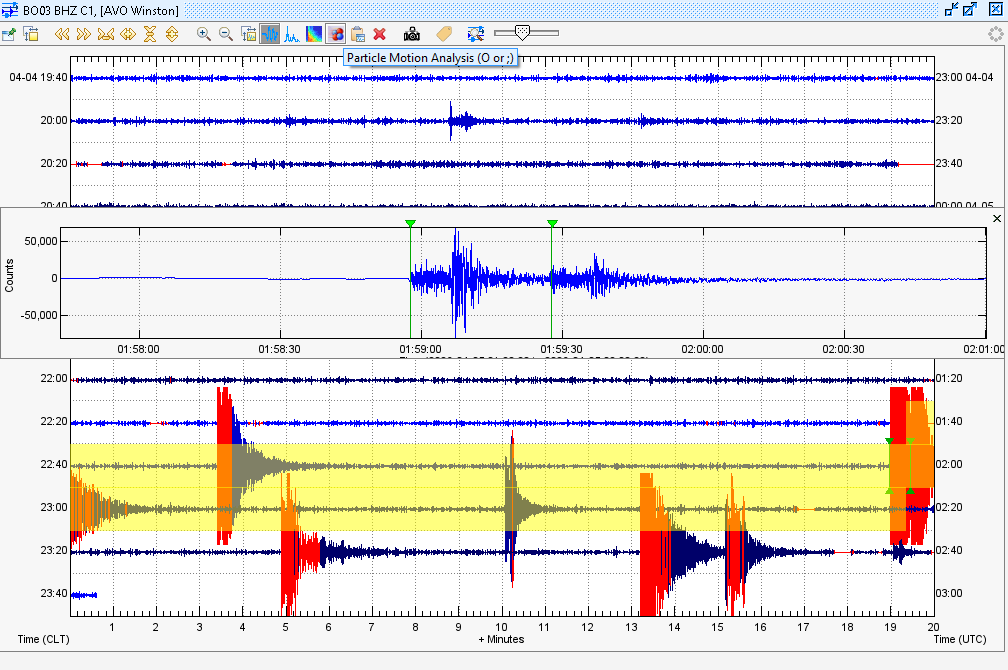The width and height of the screenshot is (1008, 670).
Task: Click the magnifier icon next to slider
Action: coord(476,34)
